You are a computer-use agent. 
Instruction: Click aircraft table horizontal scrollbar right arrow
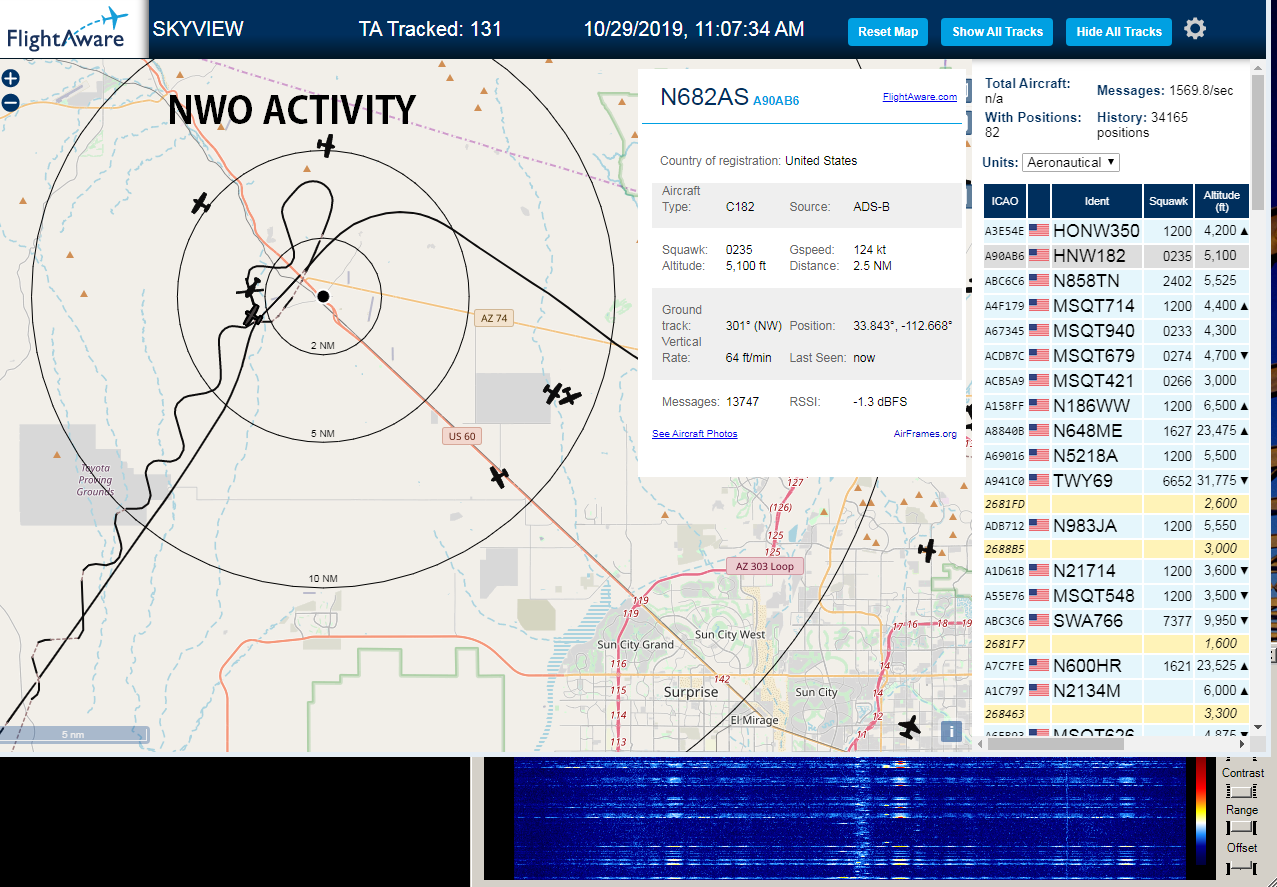tap(1243, 743)
